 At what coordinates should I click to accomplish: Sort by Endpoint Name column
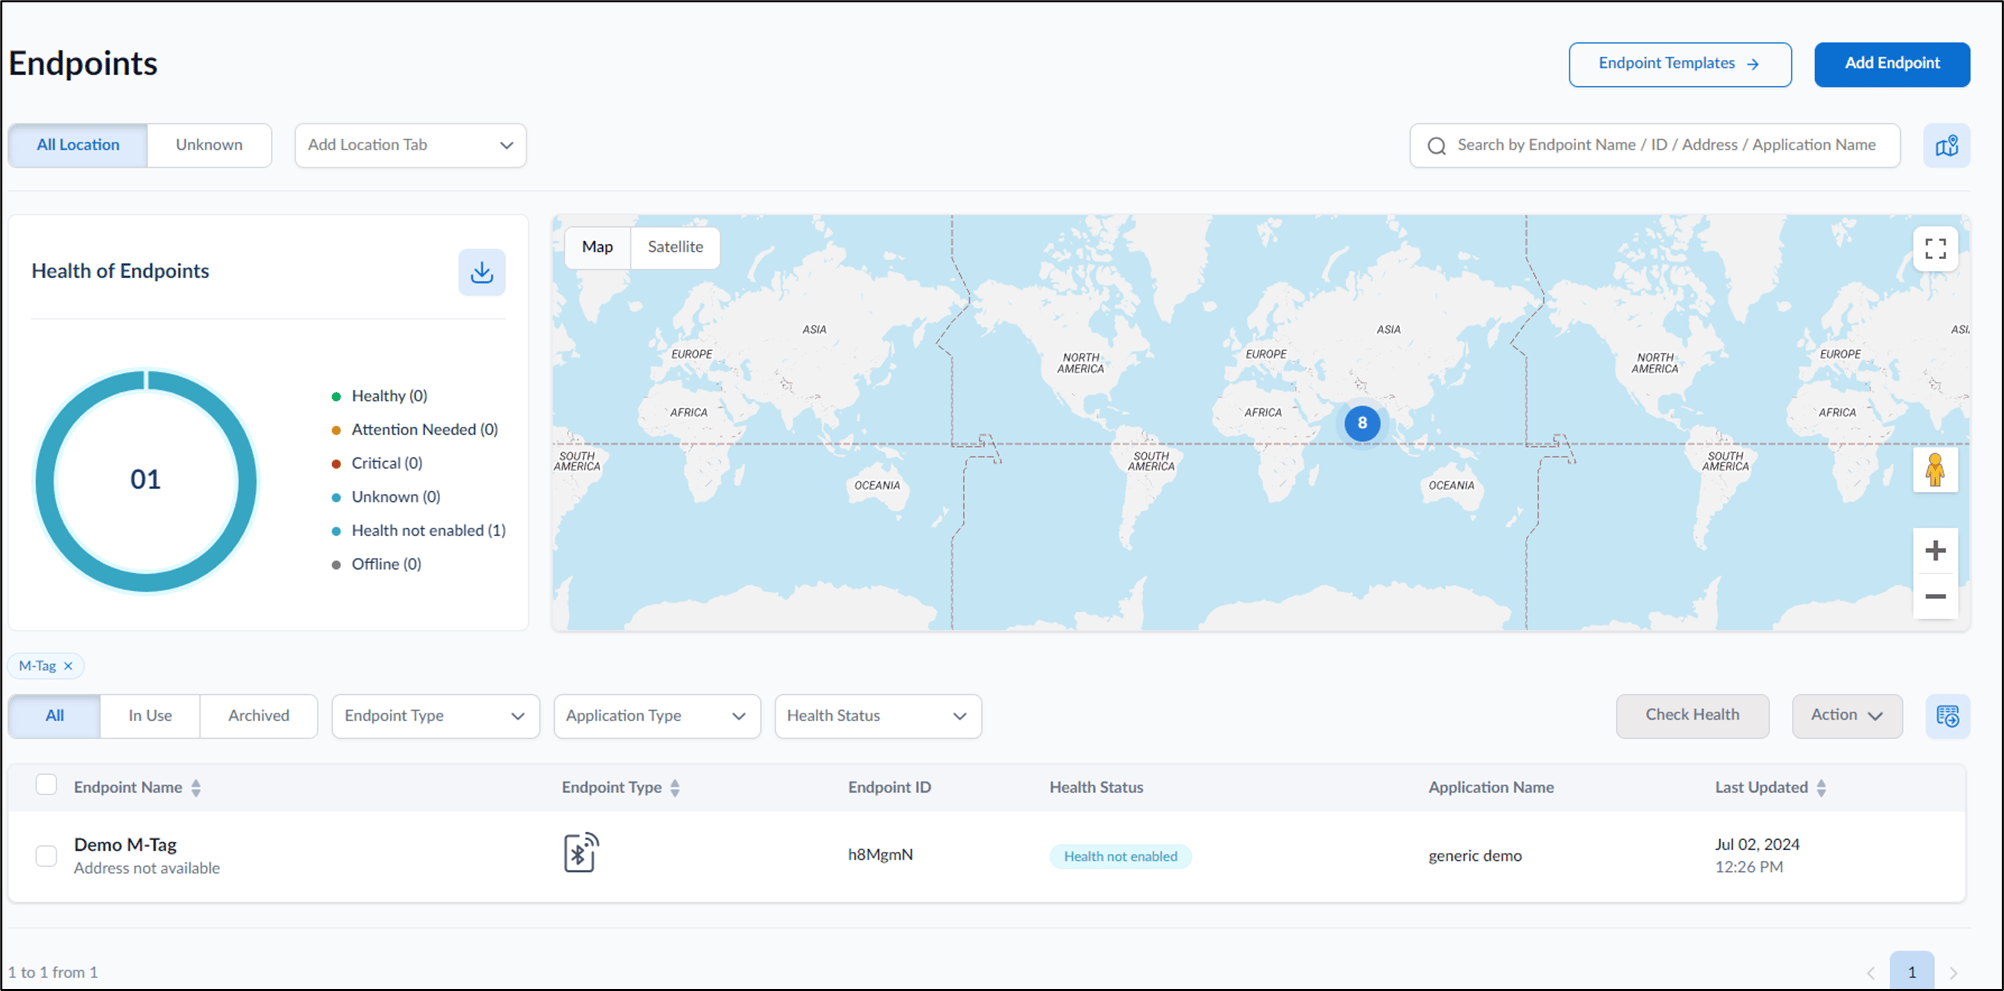coord(196,788)
